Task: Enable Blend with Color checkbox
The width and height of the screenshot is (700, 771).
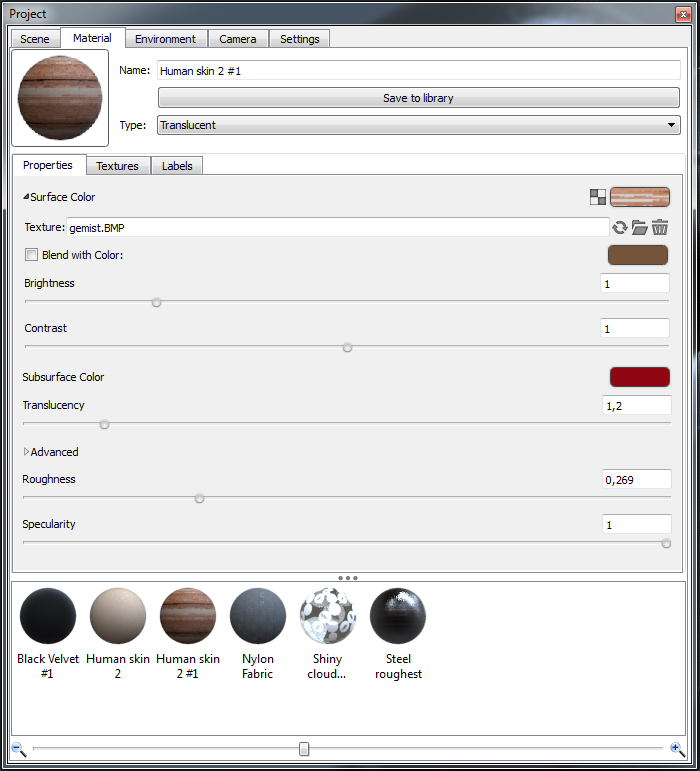Action: coord(32,255)
